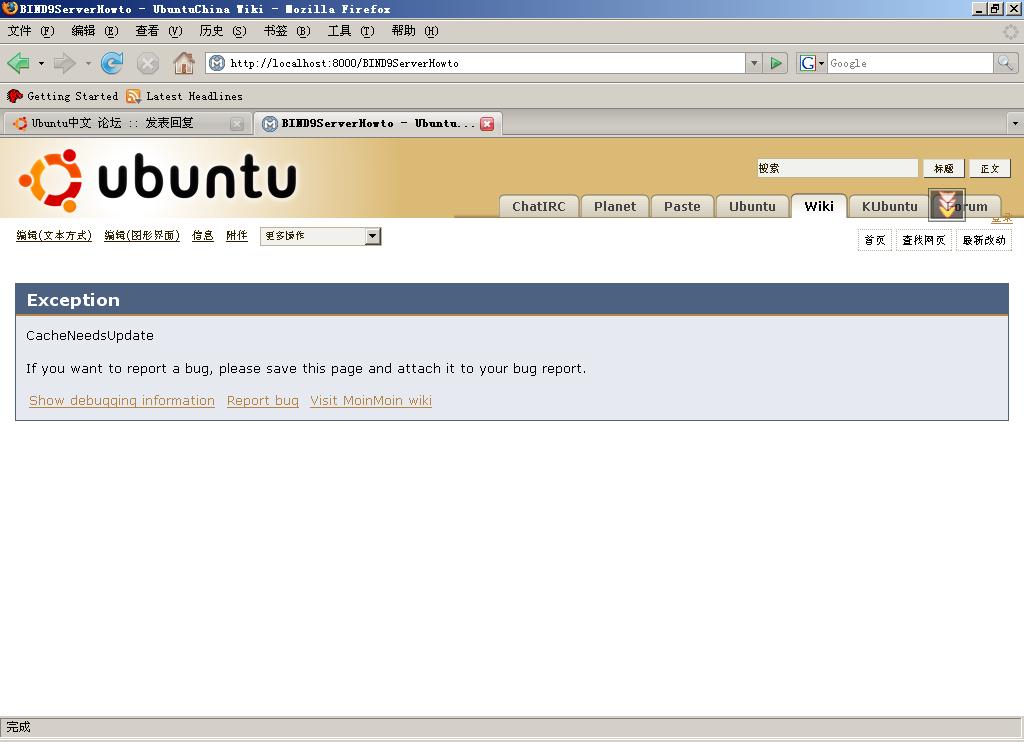Open the Planet site tab

tap(615, 206)
